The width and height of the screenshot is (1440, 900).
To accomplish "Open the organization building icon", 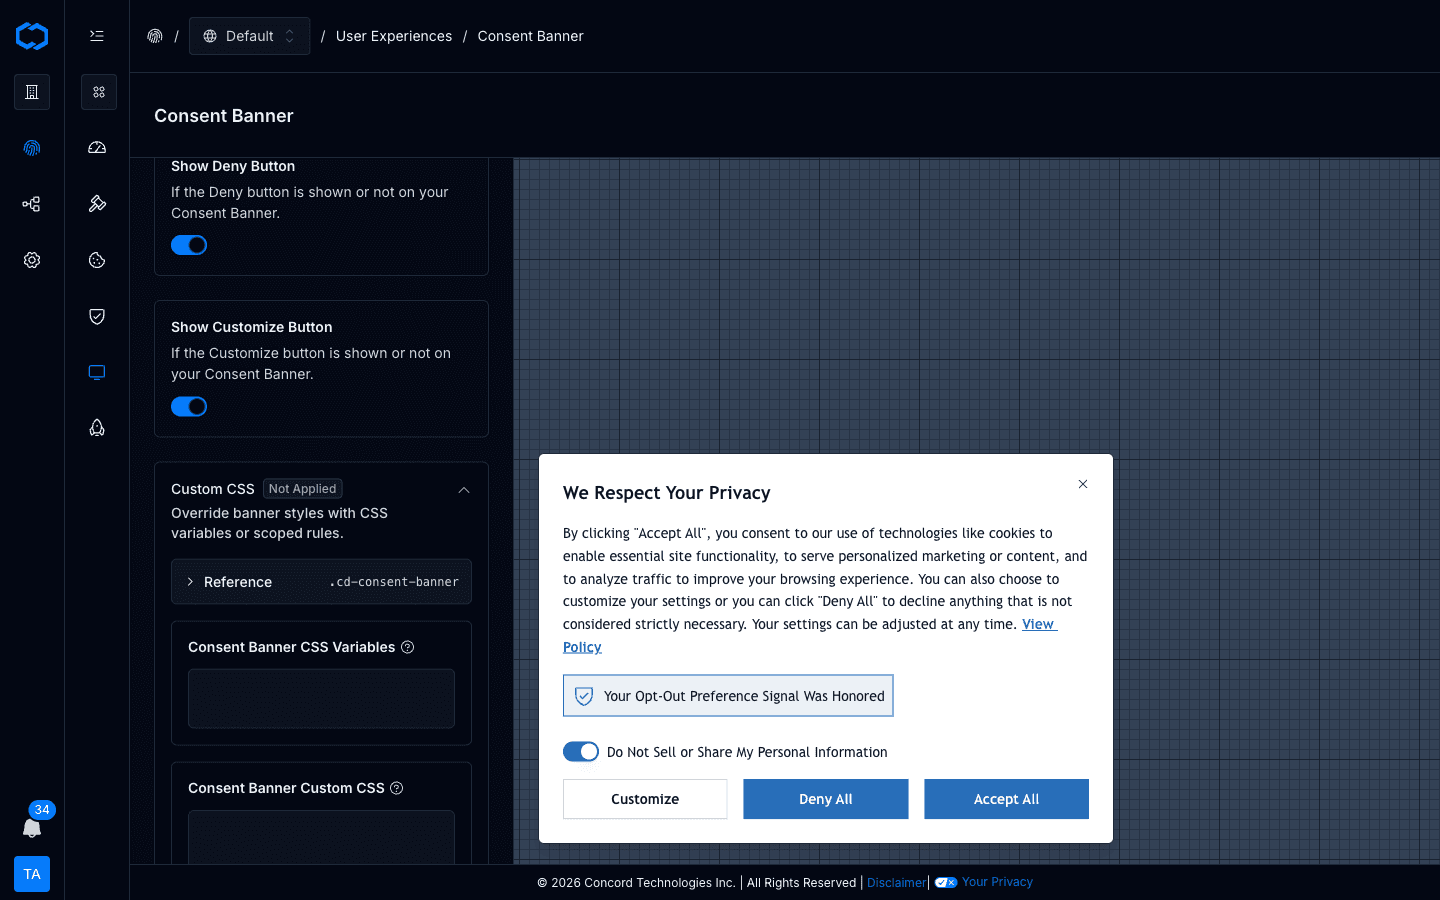I will [x=31, y=91].
